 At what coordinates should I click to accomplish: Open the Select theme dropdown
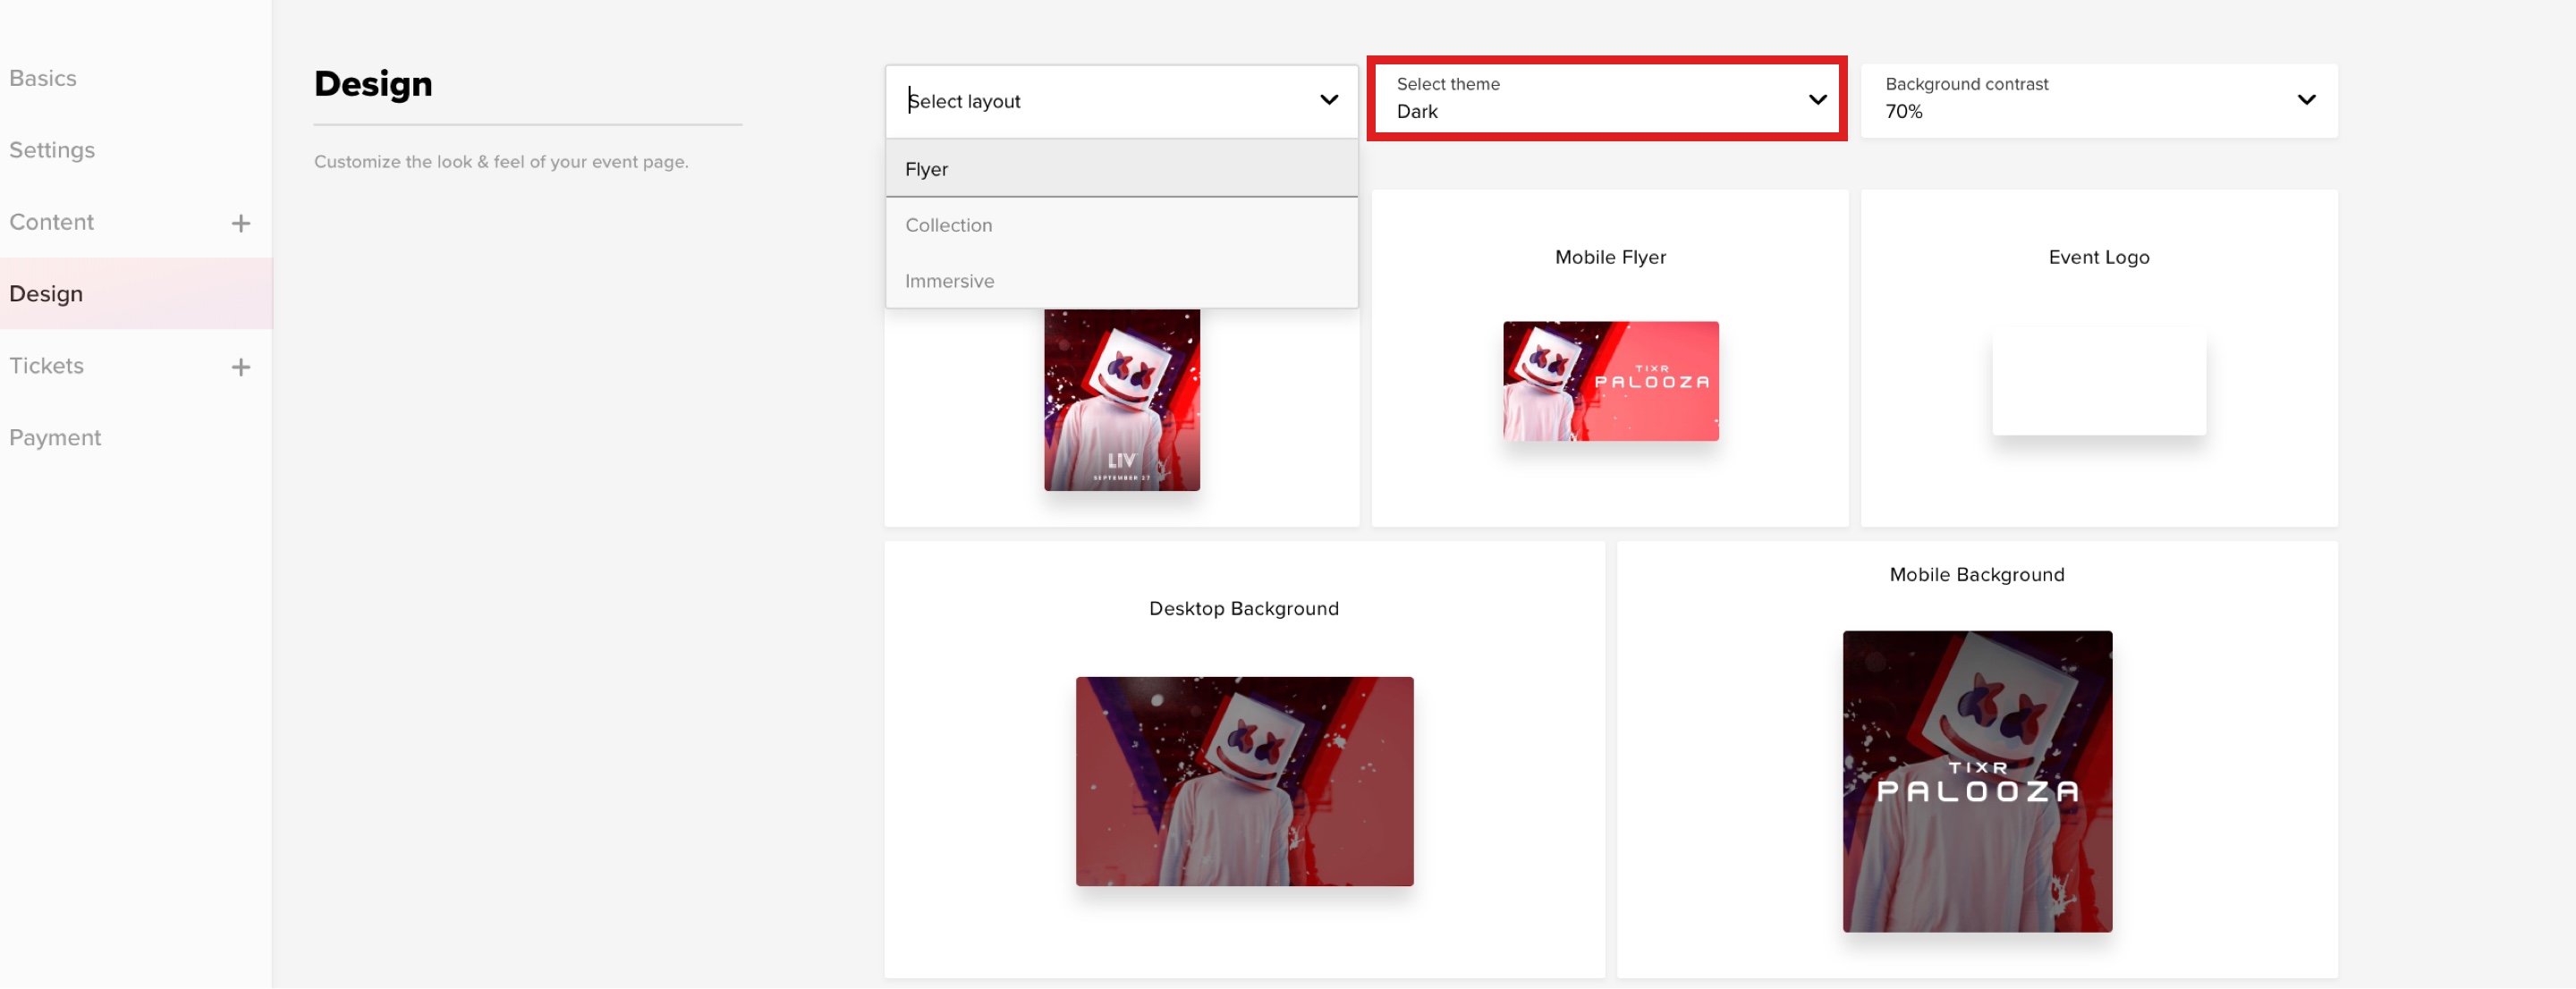[x=1607, y=99]
